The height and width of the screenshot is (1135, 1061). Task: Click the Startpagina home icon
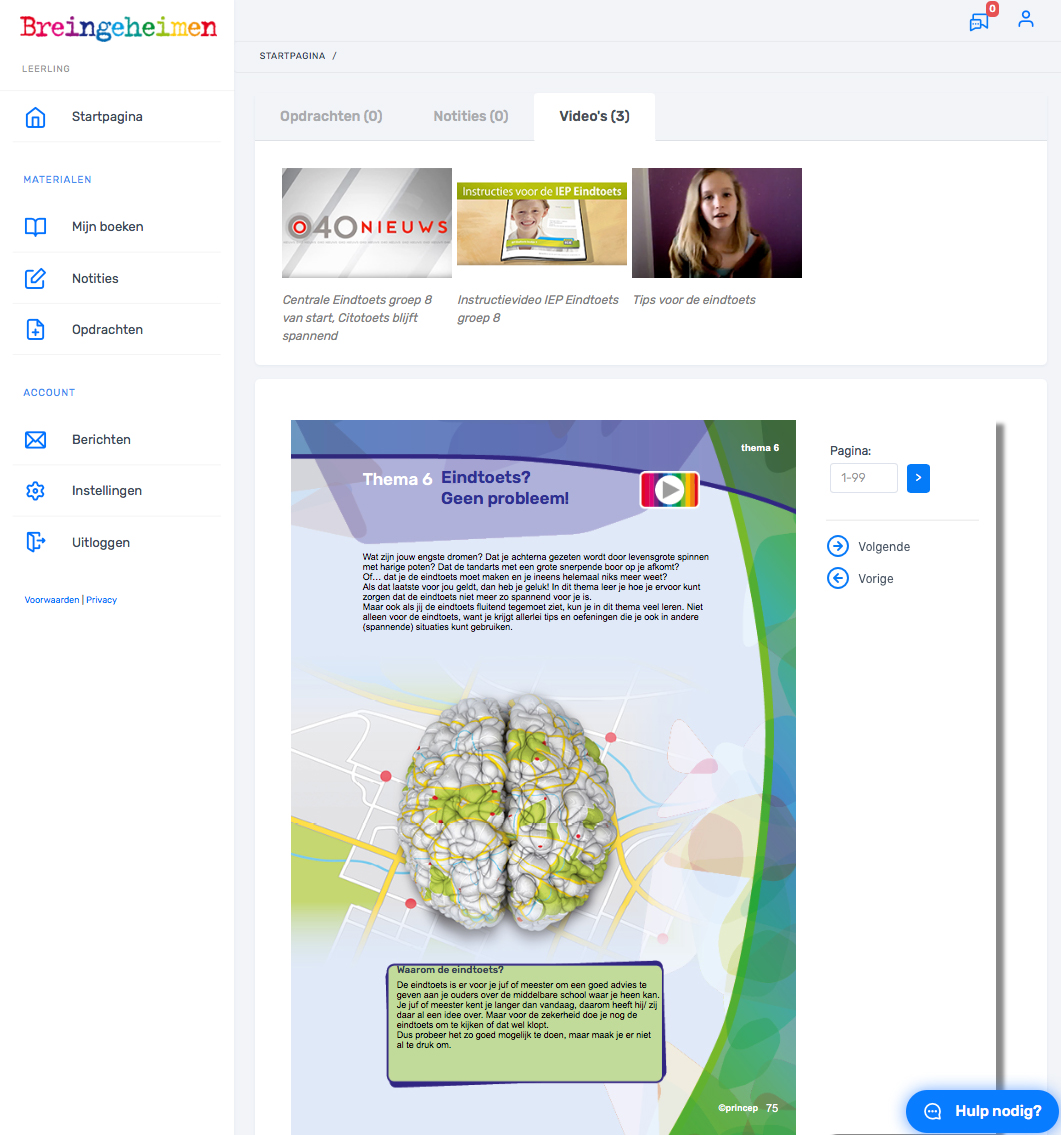pyautogui.click(x=35, y=117)
